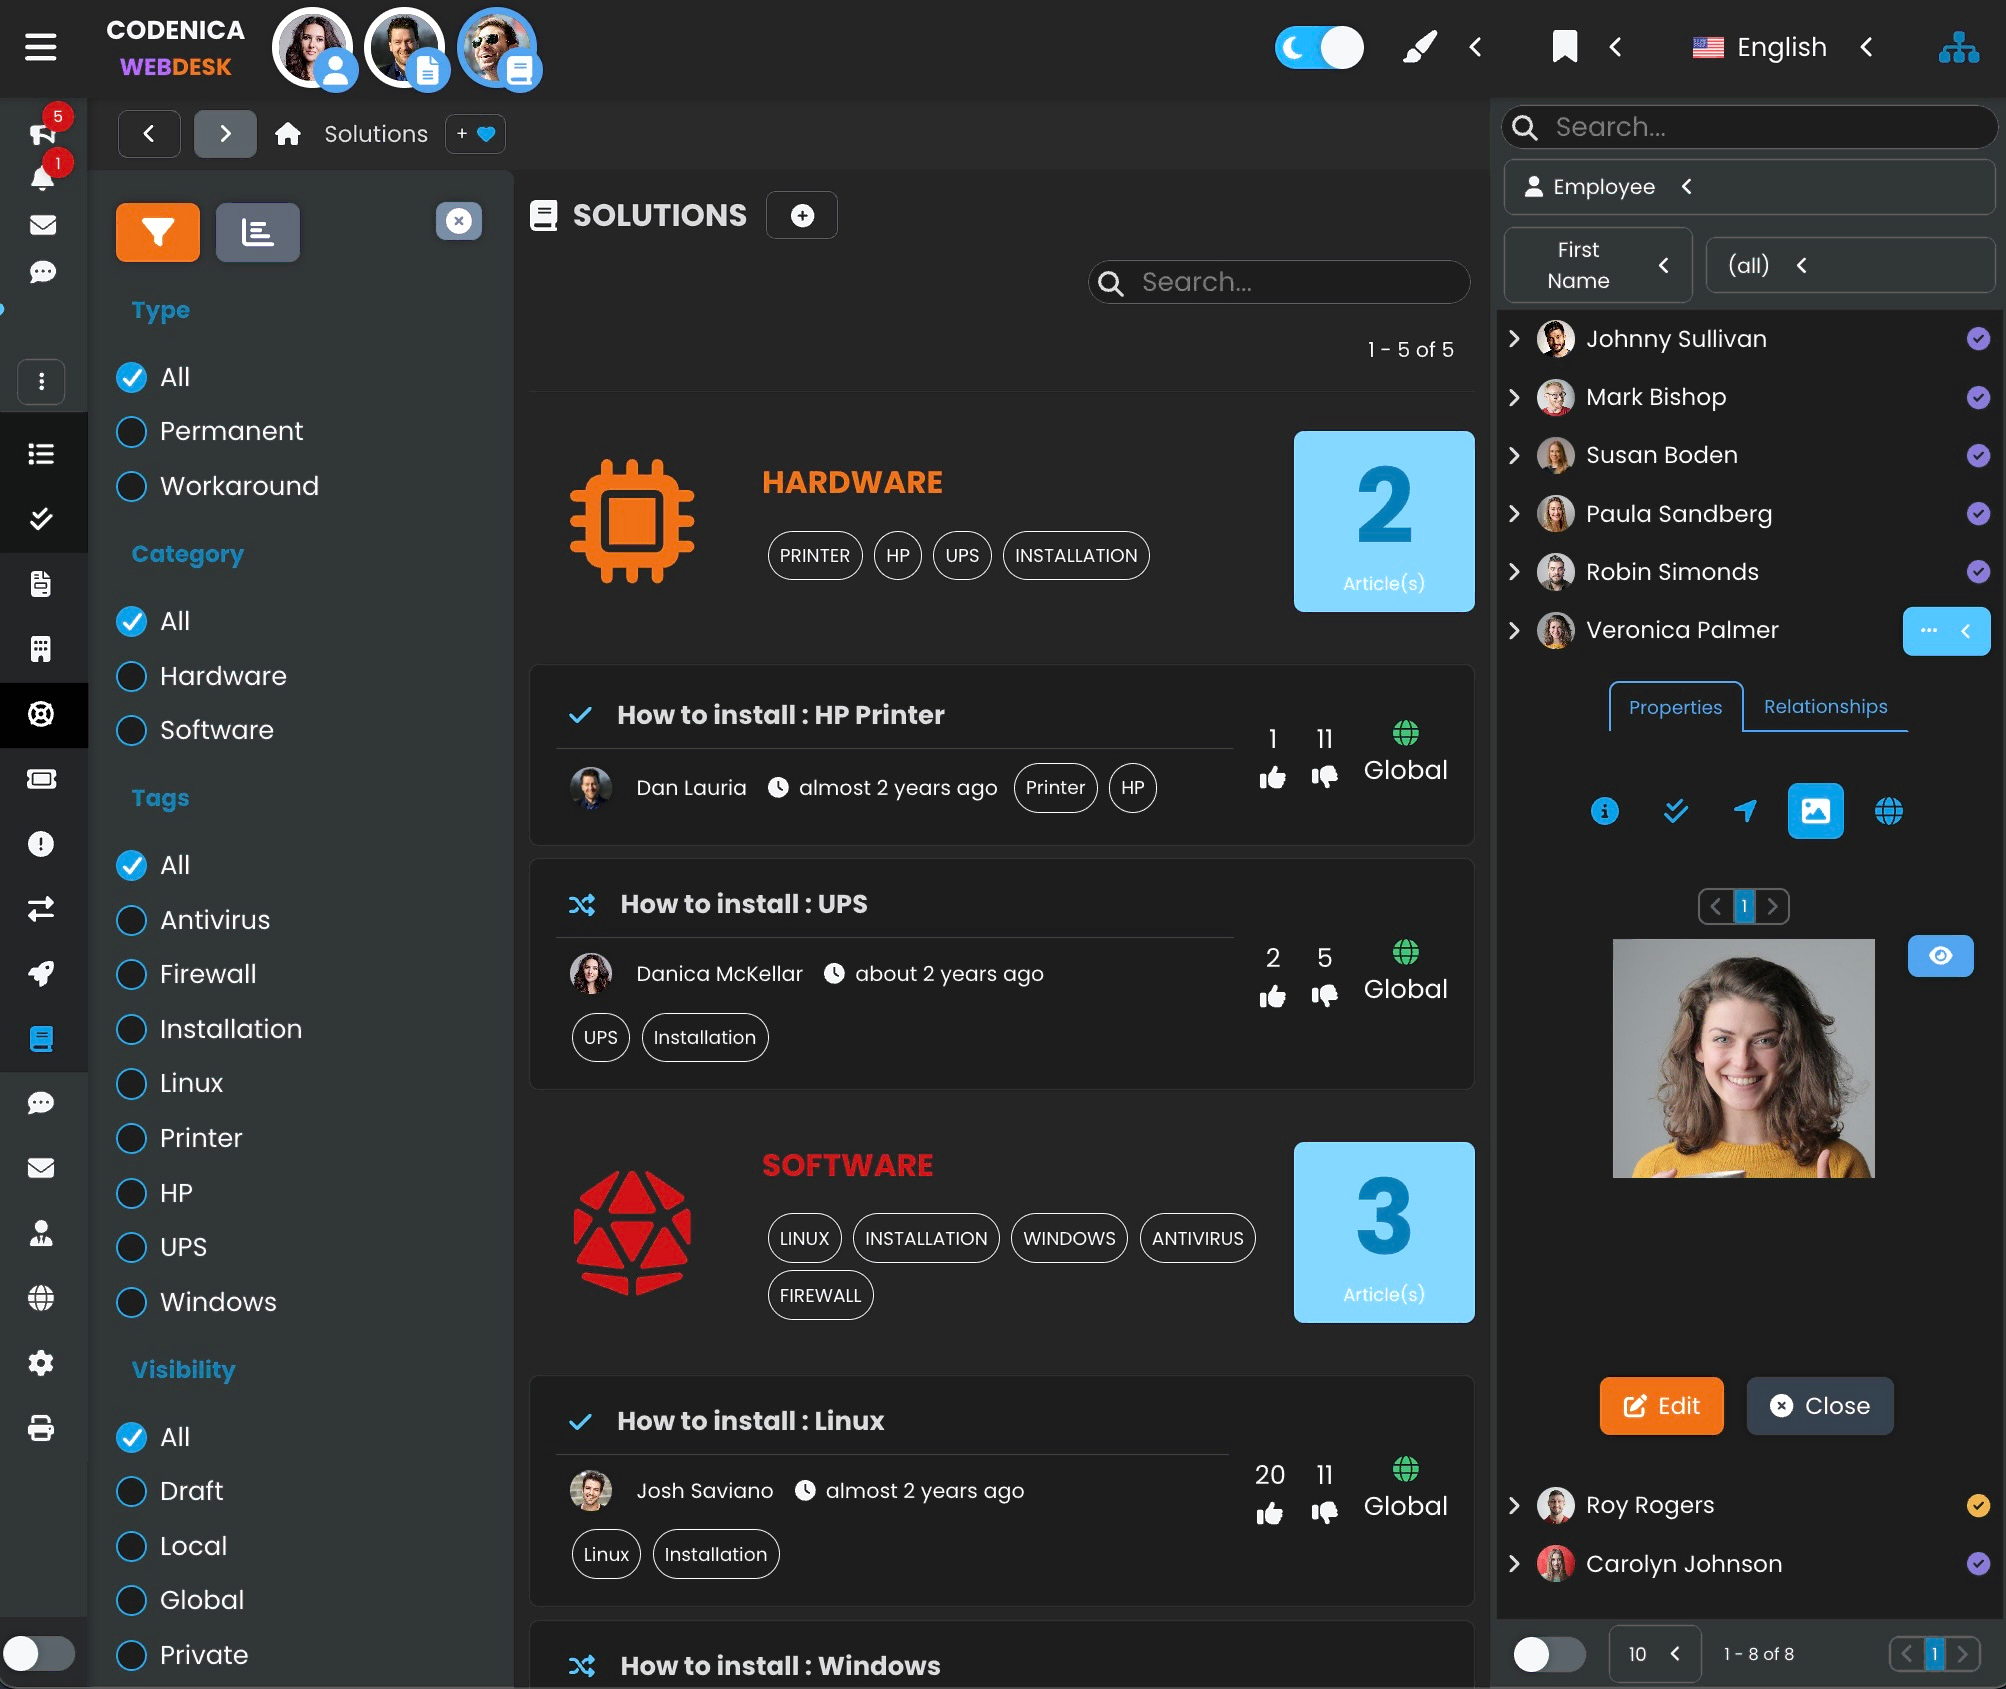Expand Johnny Sullivan's employee record

tap(1513, 338)
